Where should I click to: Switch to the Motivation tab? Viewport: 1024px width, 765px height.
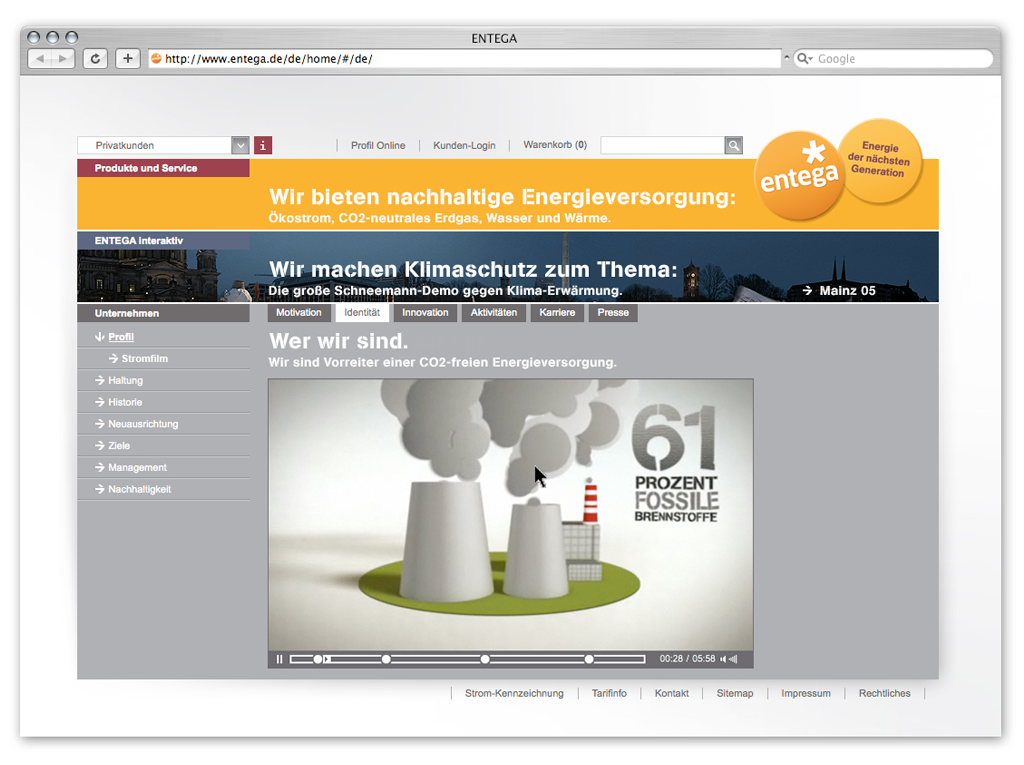(299, 313)
